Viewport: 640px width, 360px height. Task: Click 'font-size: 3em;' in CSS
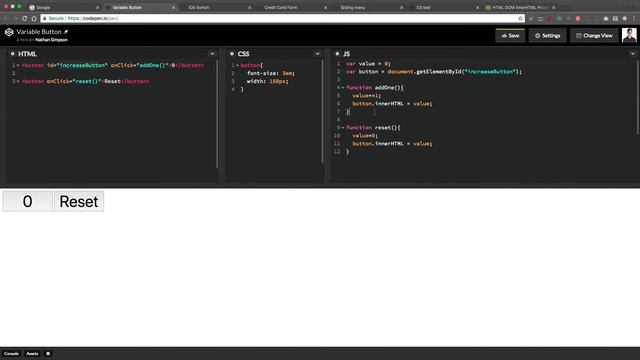(x=271, y=73)
